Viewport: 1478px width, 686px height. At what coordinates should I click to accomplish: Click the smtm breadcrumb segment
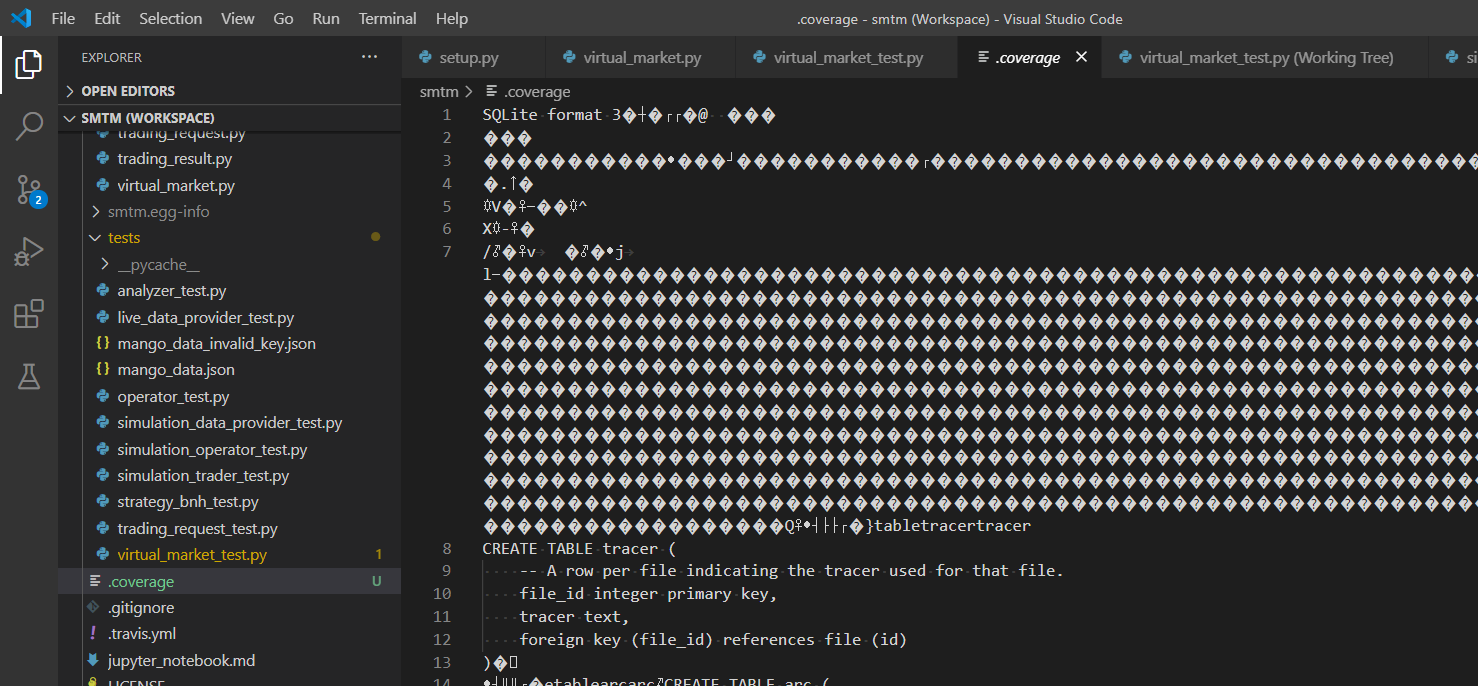pyautogui.click(x=439, y=91)
